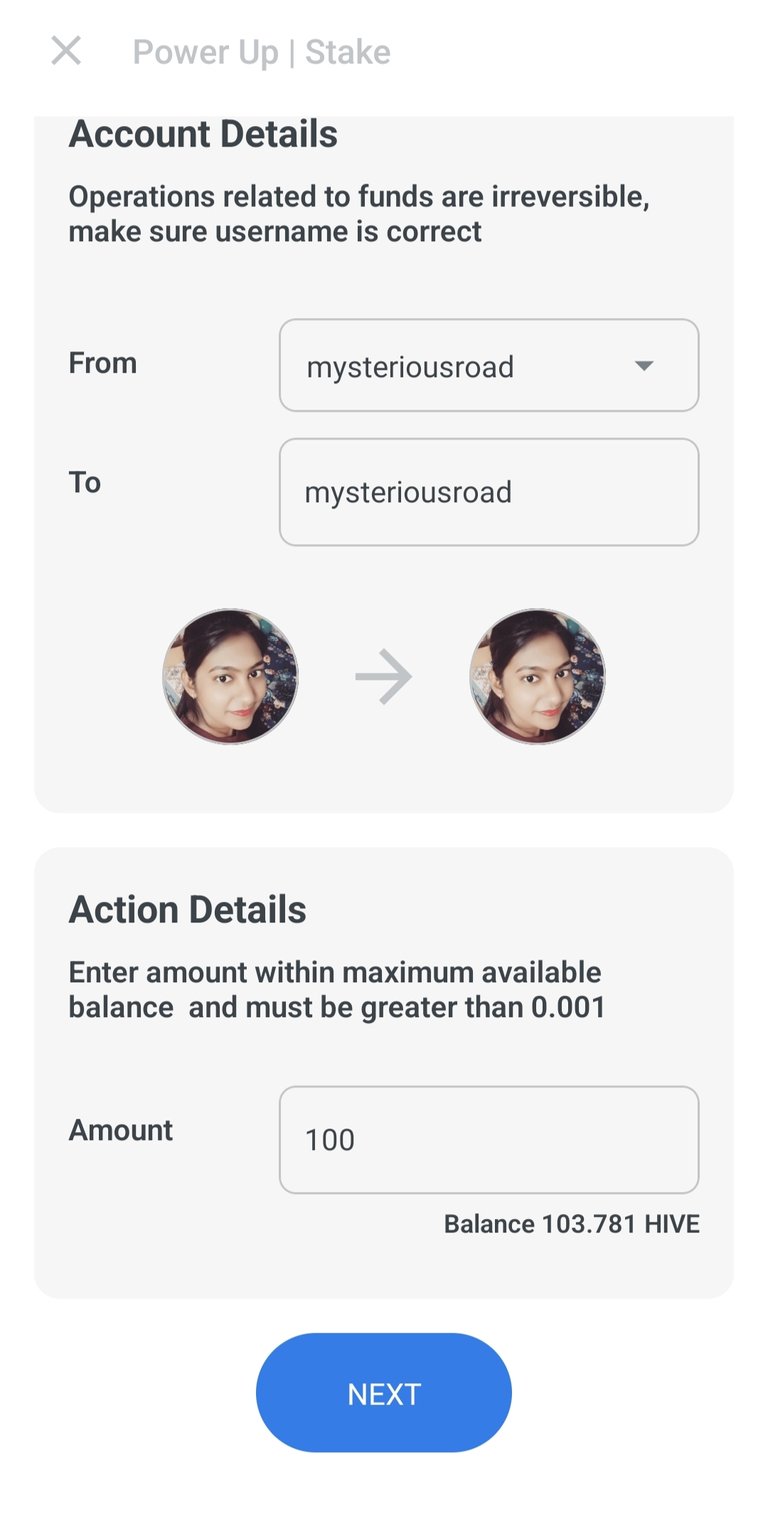Image resolution: width=768 pixels, height=1520 pixels.
Task: Click the To label
Action: click(x=85, y=483)
